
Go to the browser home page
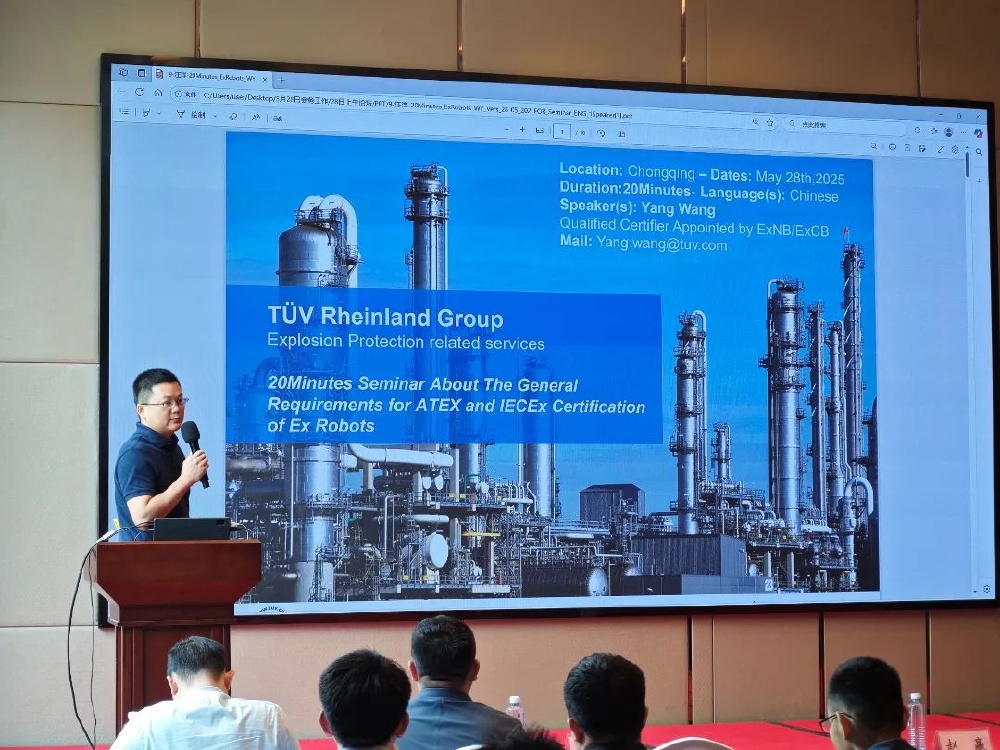[x=158, y=92]
